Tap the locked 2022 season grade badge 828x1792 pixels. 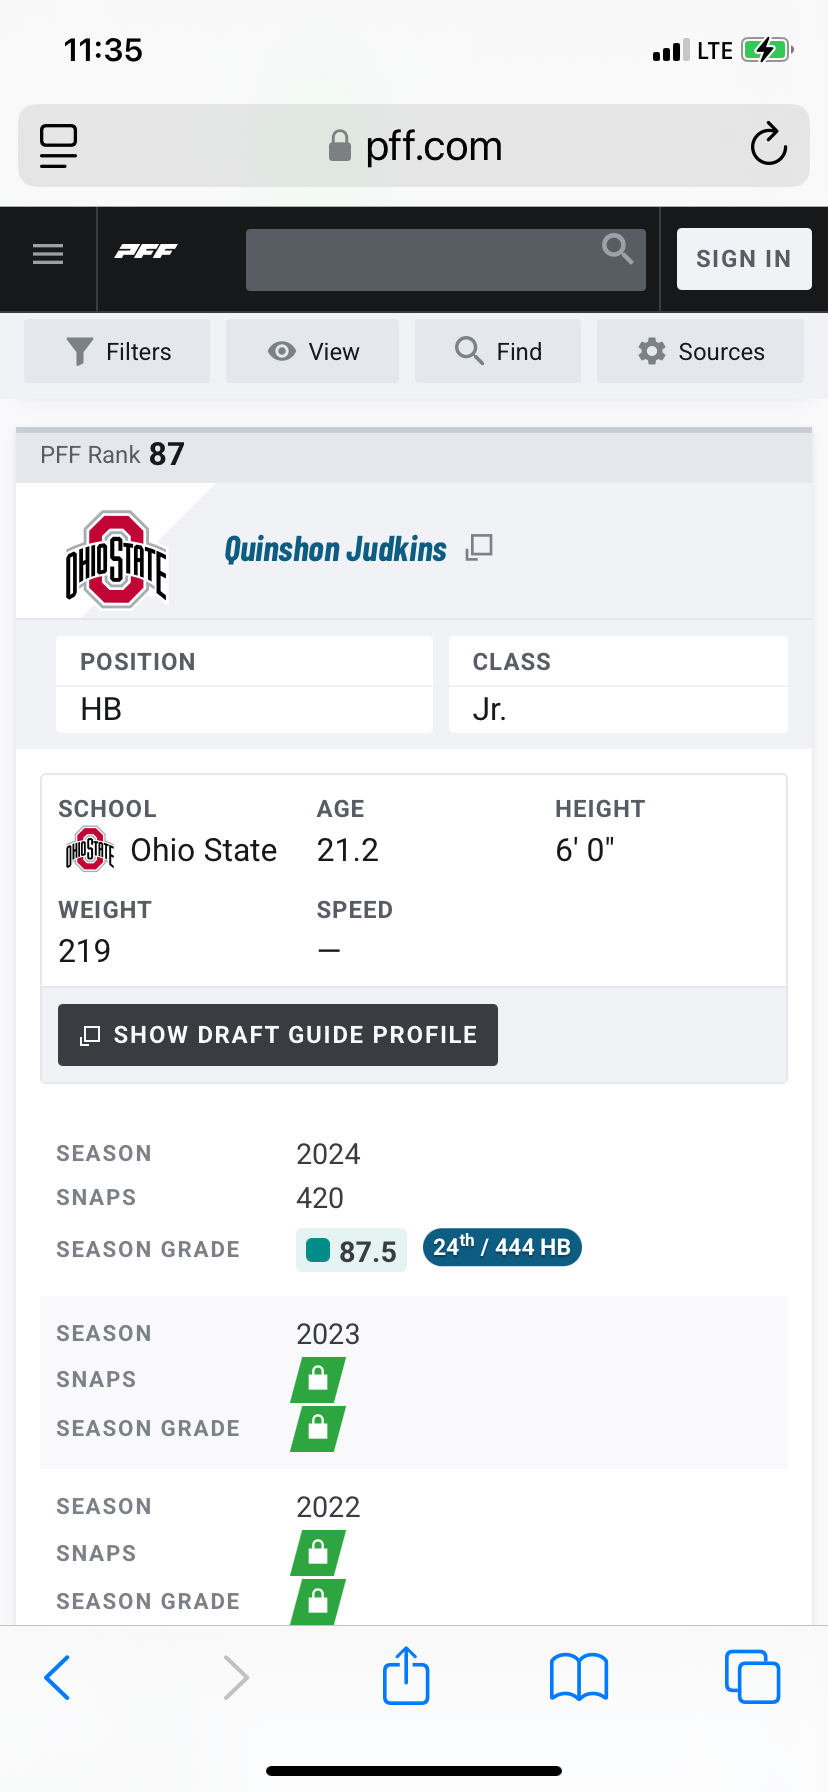click(x=318, y=1602)
